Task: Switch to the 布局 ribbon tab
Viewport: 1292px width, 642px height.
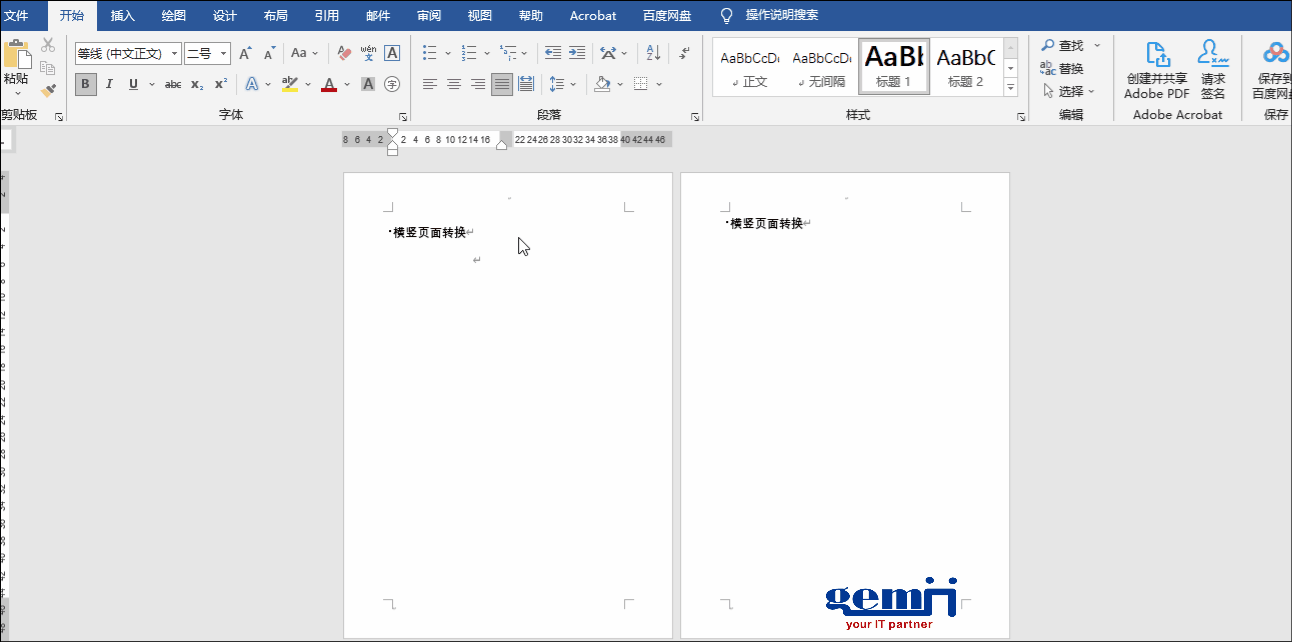Action: point(275,15)
